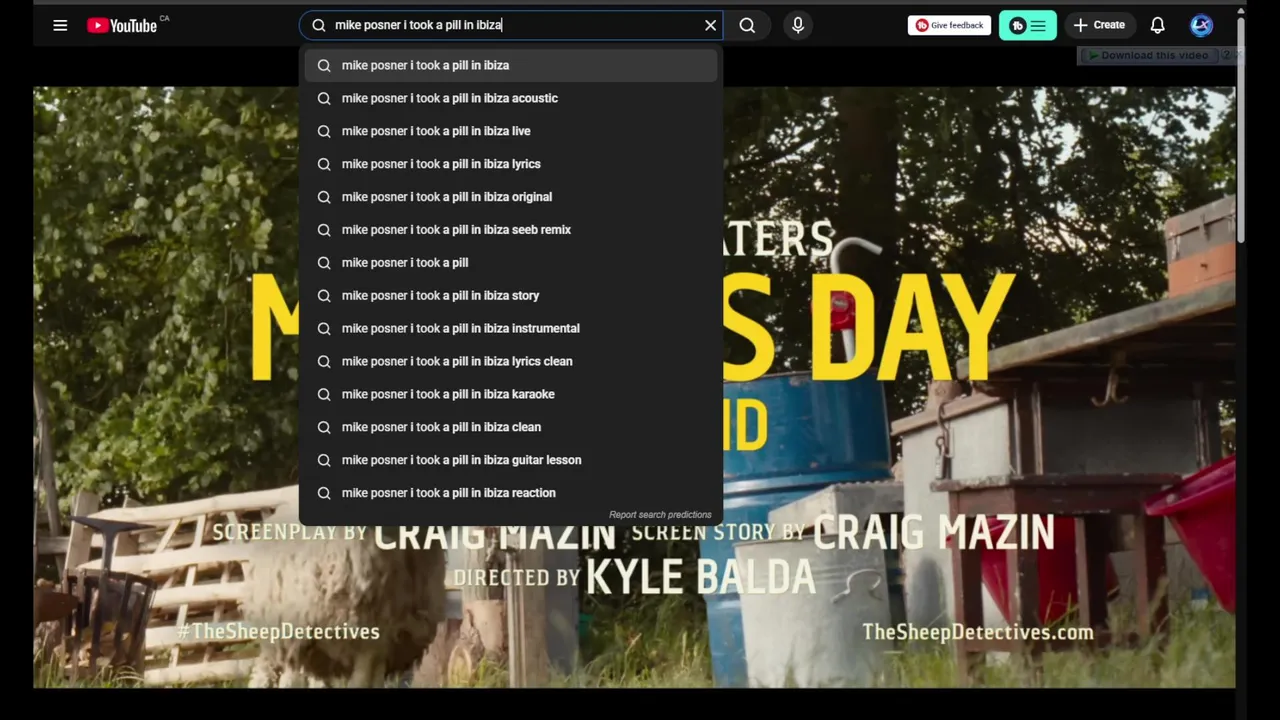Click search icon beside 'ibiza seeb remix' suggestion
Screen dimensions: 1280x720
324,230
